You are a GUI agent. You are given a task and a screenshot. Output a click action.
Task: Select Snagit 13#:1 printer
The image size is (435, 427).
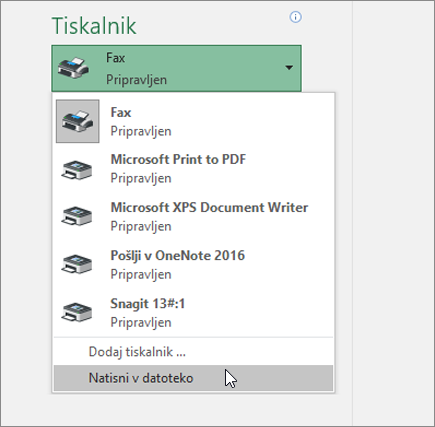[x=194, y=313]
